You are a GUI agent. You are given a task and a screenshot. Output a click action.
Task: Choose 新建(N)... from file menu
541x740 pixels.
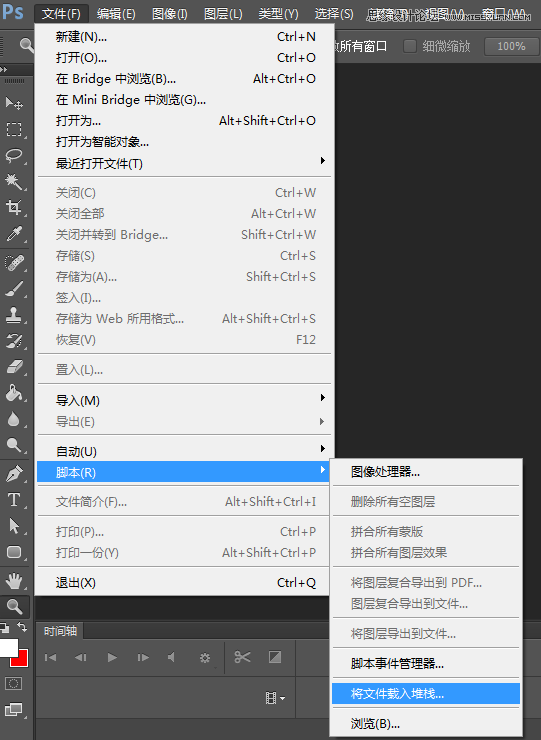[185, 36]
